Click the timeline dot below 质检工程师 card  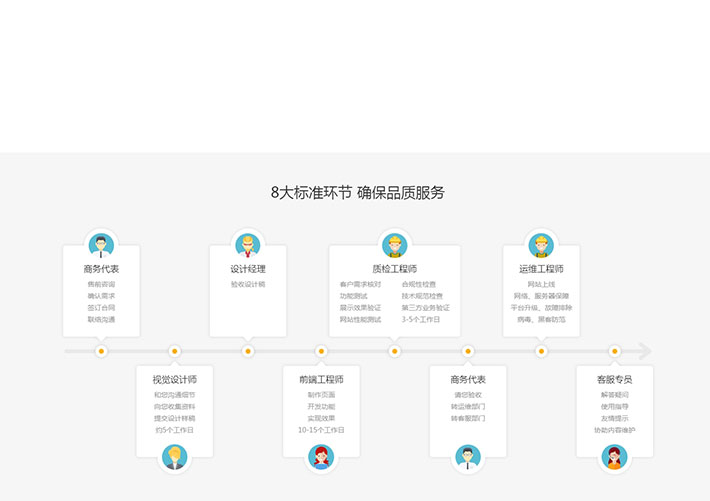[x=394, y=351]
